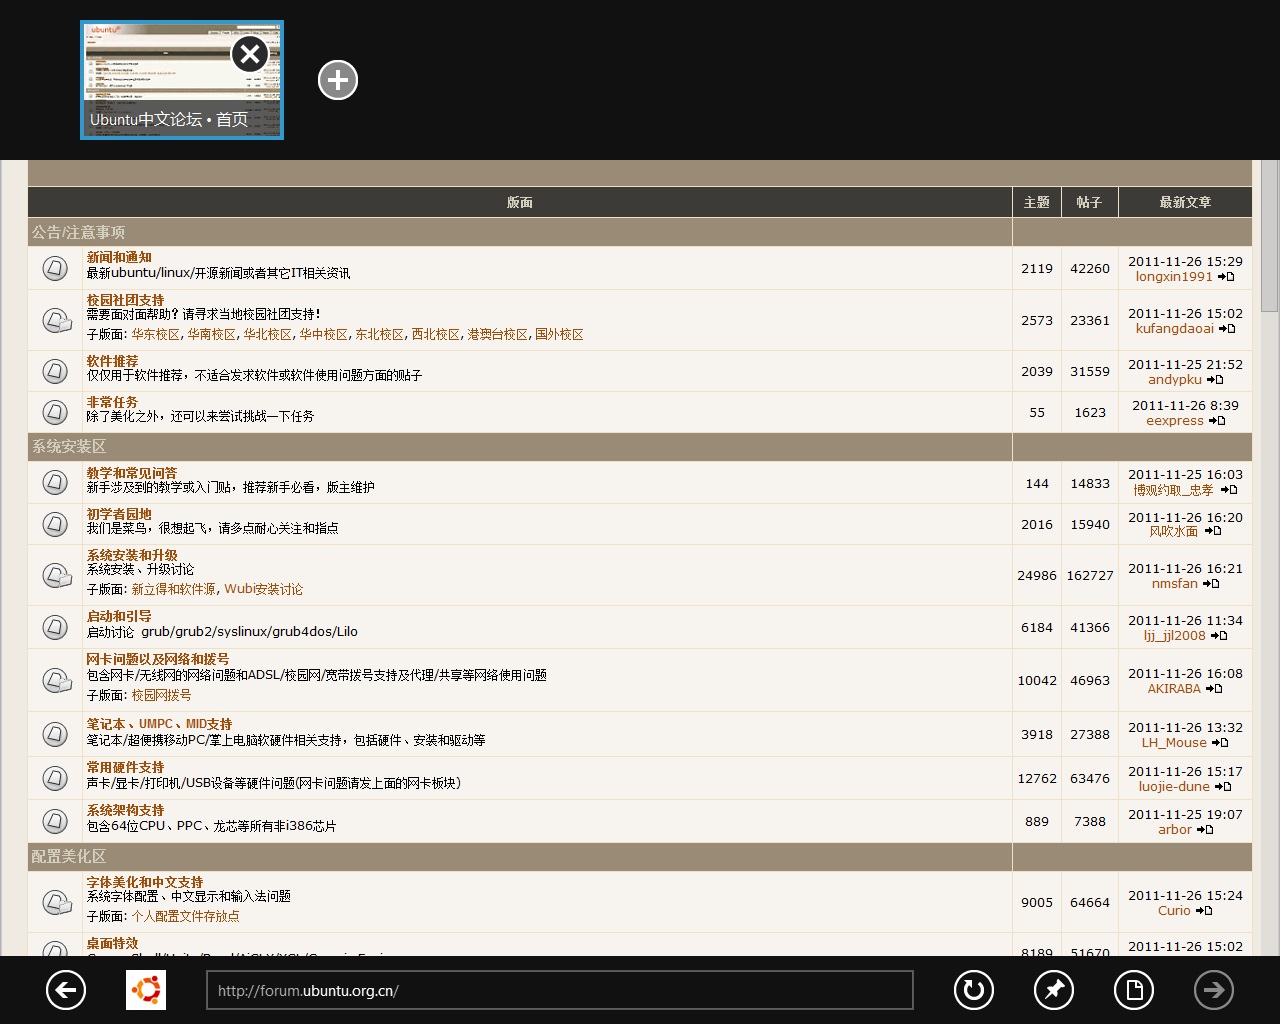View user profile Curio
The height and width of the screenshot is (1024, 1280).
tap(1174, 911)
